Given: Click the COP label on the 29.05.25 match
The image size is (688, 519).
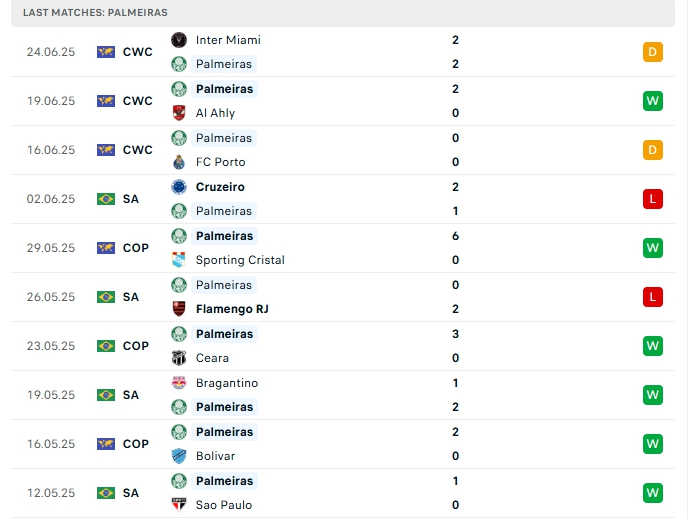Looking at the screenshot, I should point(136,248).
